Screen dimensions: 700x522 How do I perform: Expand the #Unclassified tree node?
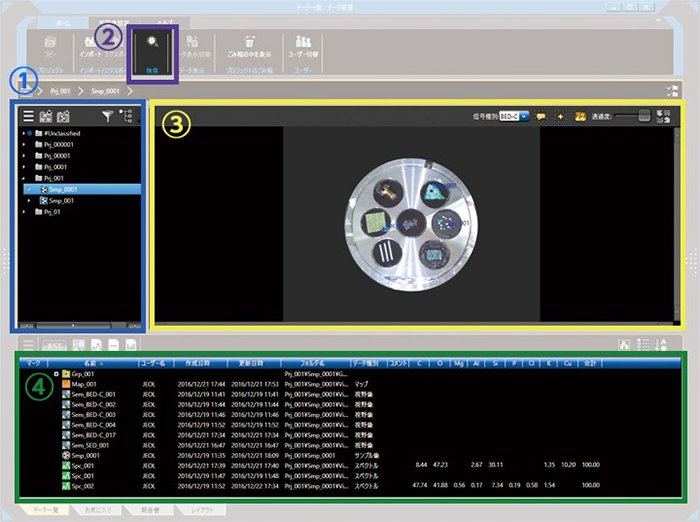coord(25,132)
